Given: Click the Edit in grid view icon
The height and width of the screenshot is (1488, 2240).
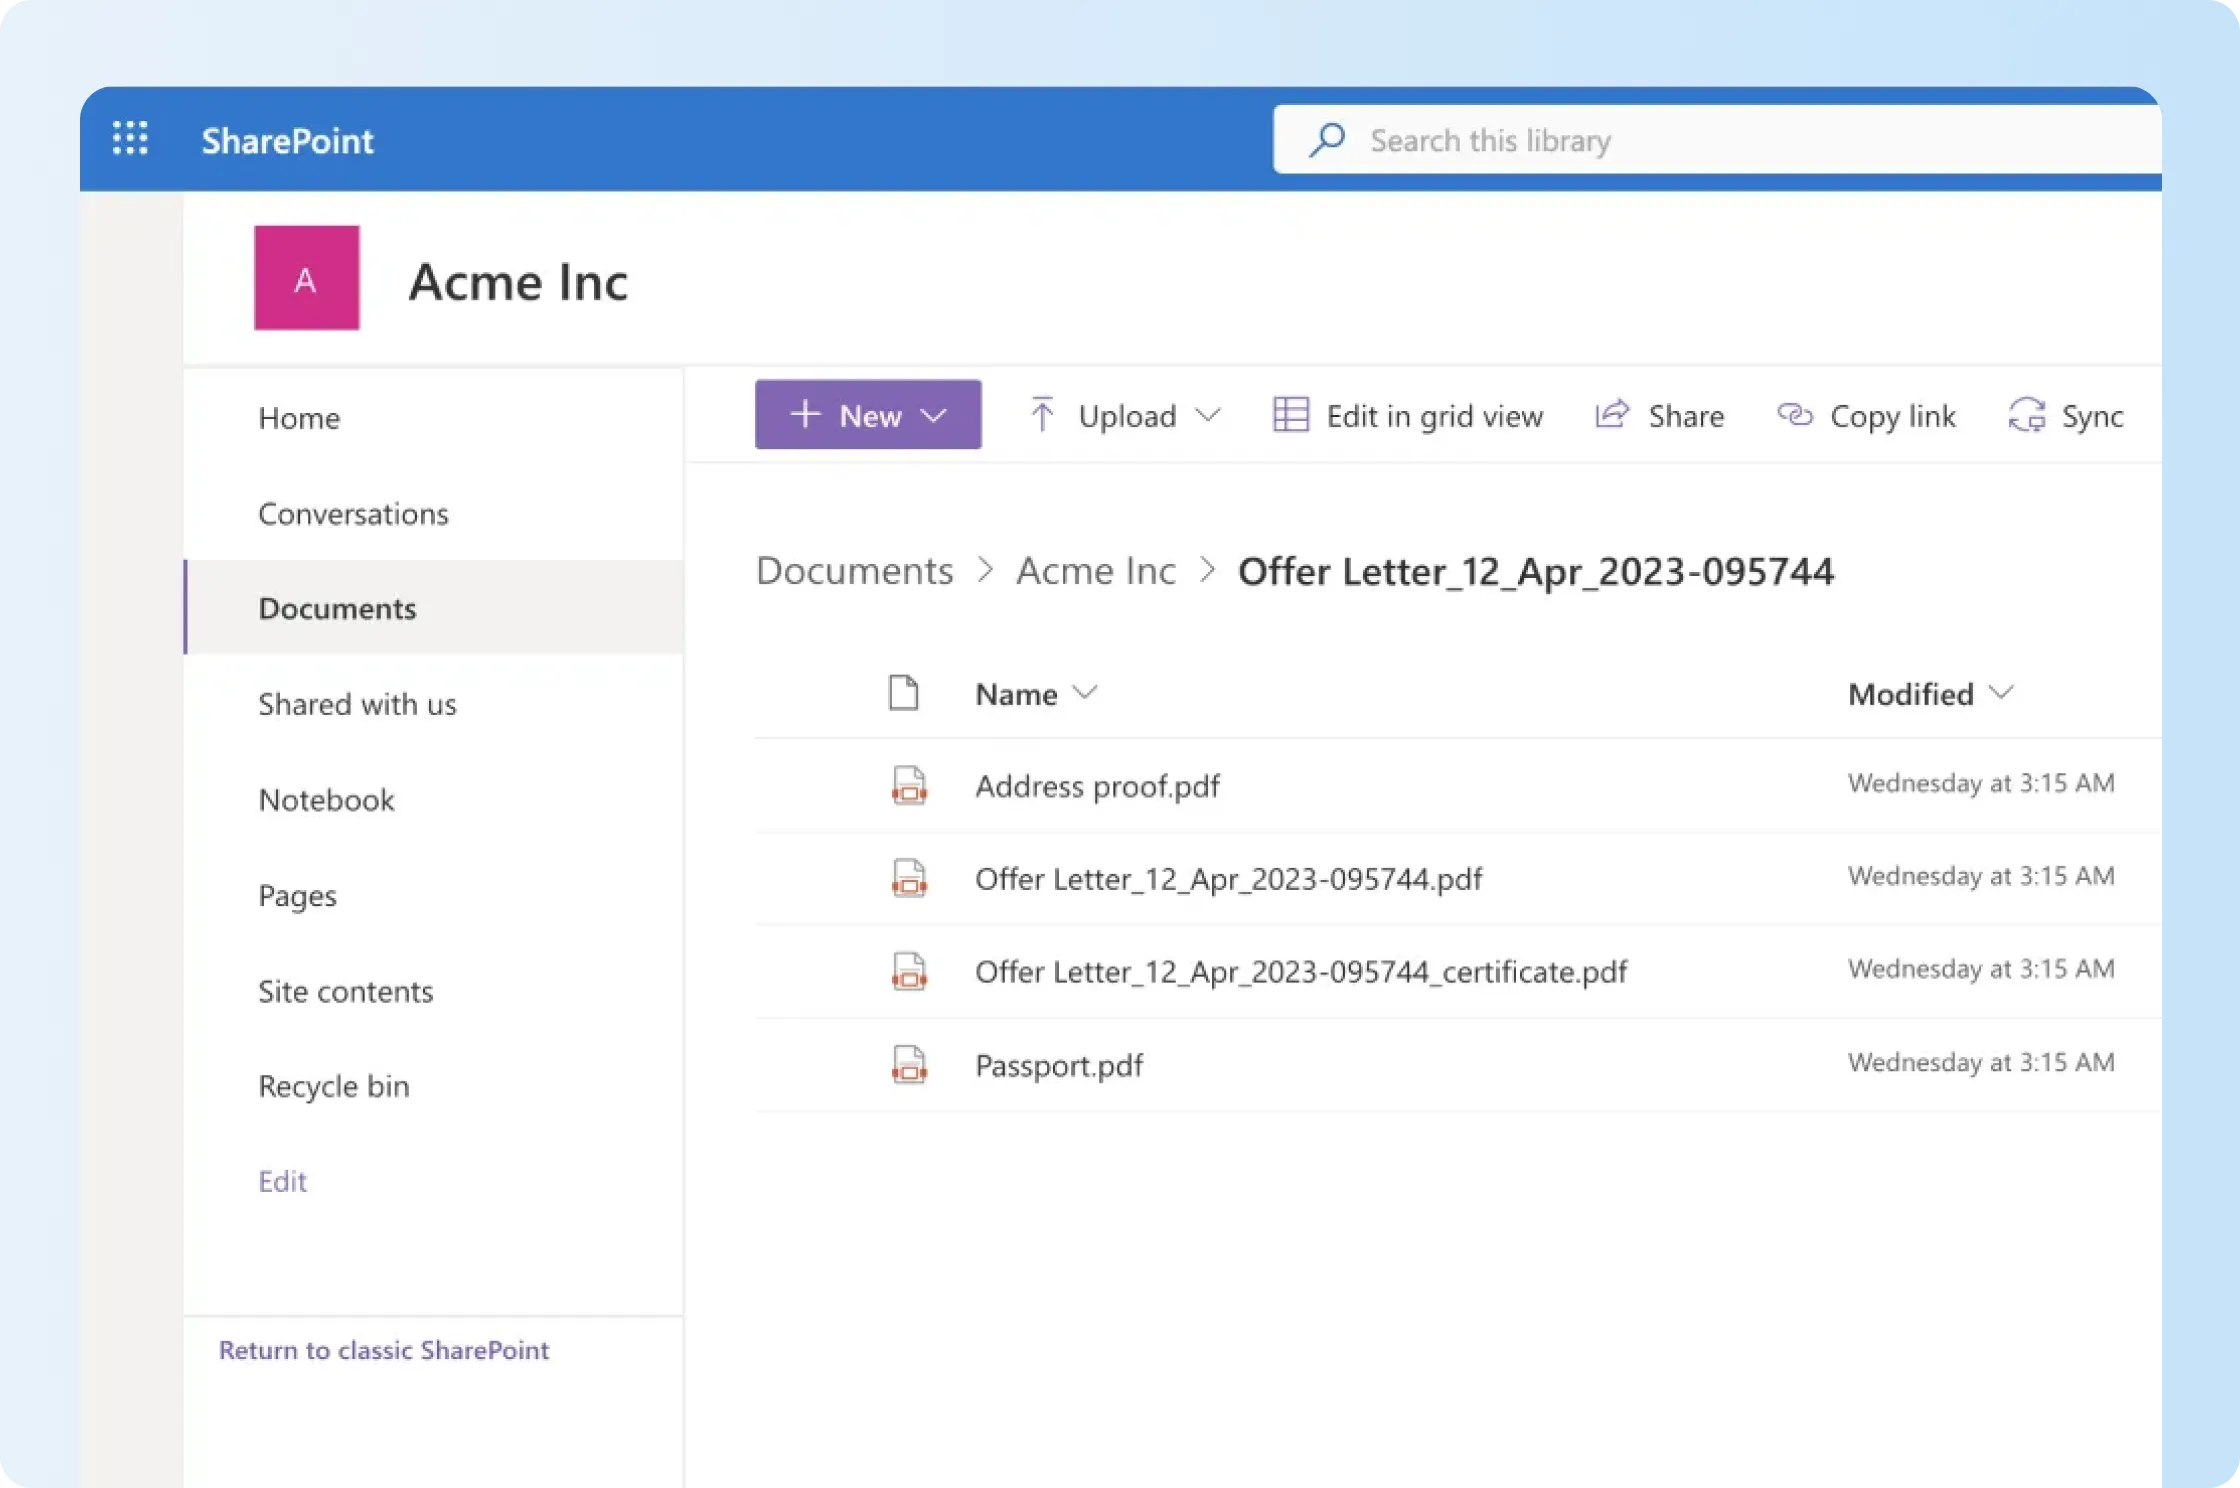Looking at the screenshot, I should (1290, 414).
